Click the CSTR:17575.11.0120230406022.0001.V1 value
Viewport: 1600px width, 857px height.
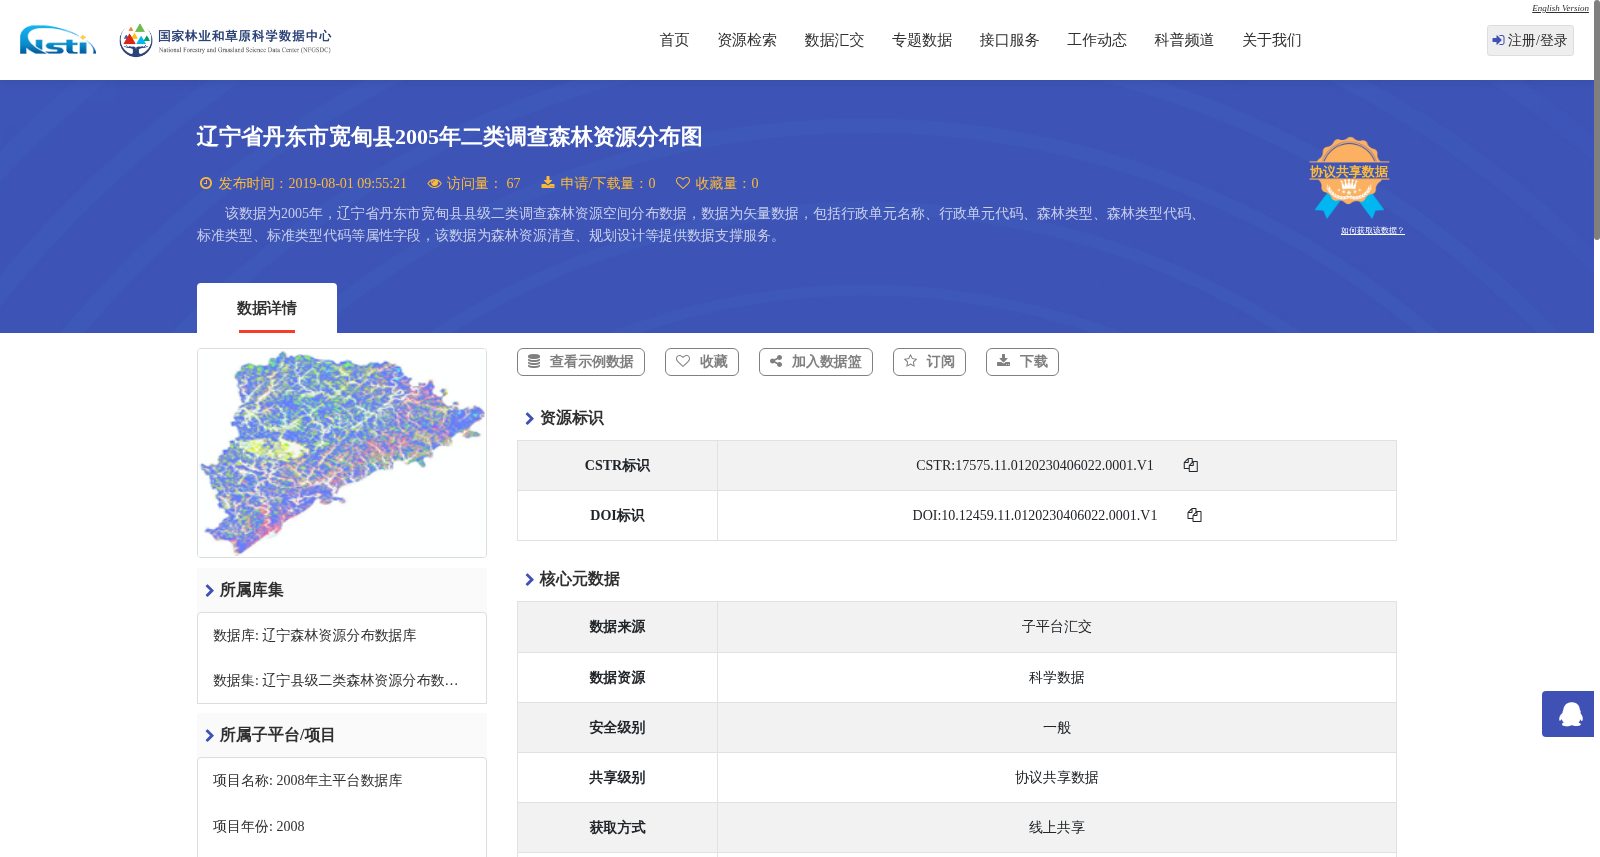click(1035, 465)
